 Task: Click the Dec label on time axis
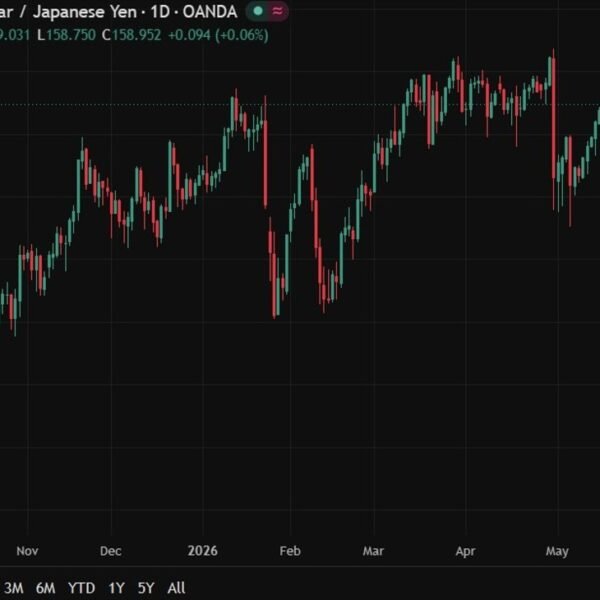111,551
